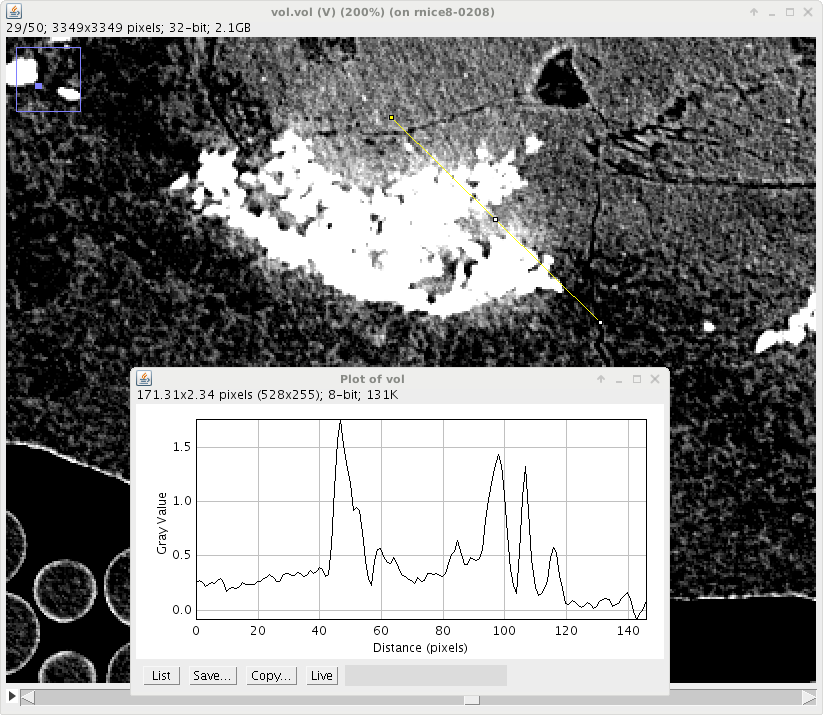This screenshot has height=715, width=823.
Task: Click the line selection's lower-right end handle
Action: click(600, 322)
